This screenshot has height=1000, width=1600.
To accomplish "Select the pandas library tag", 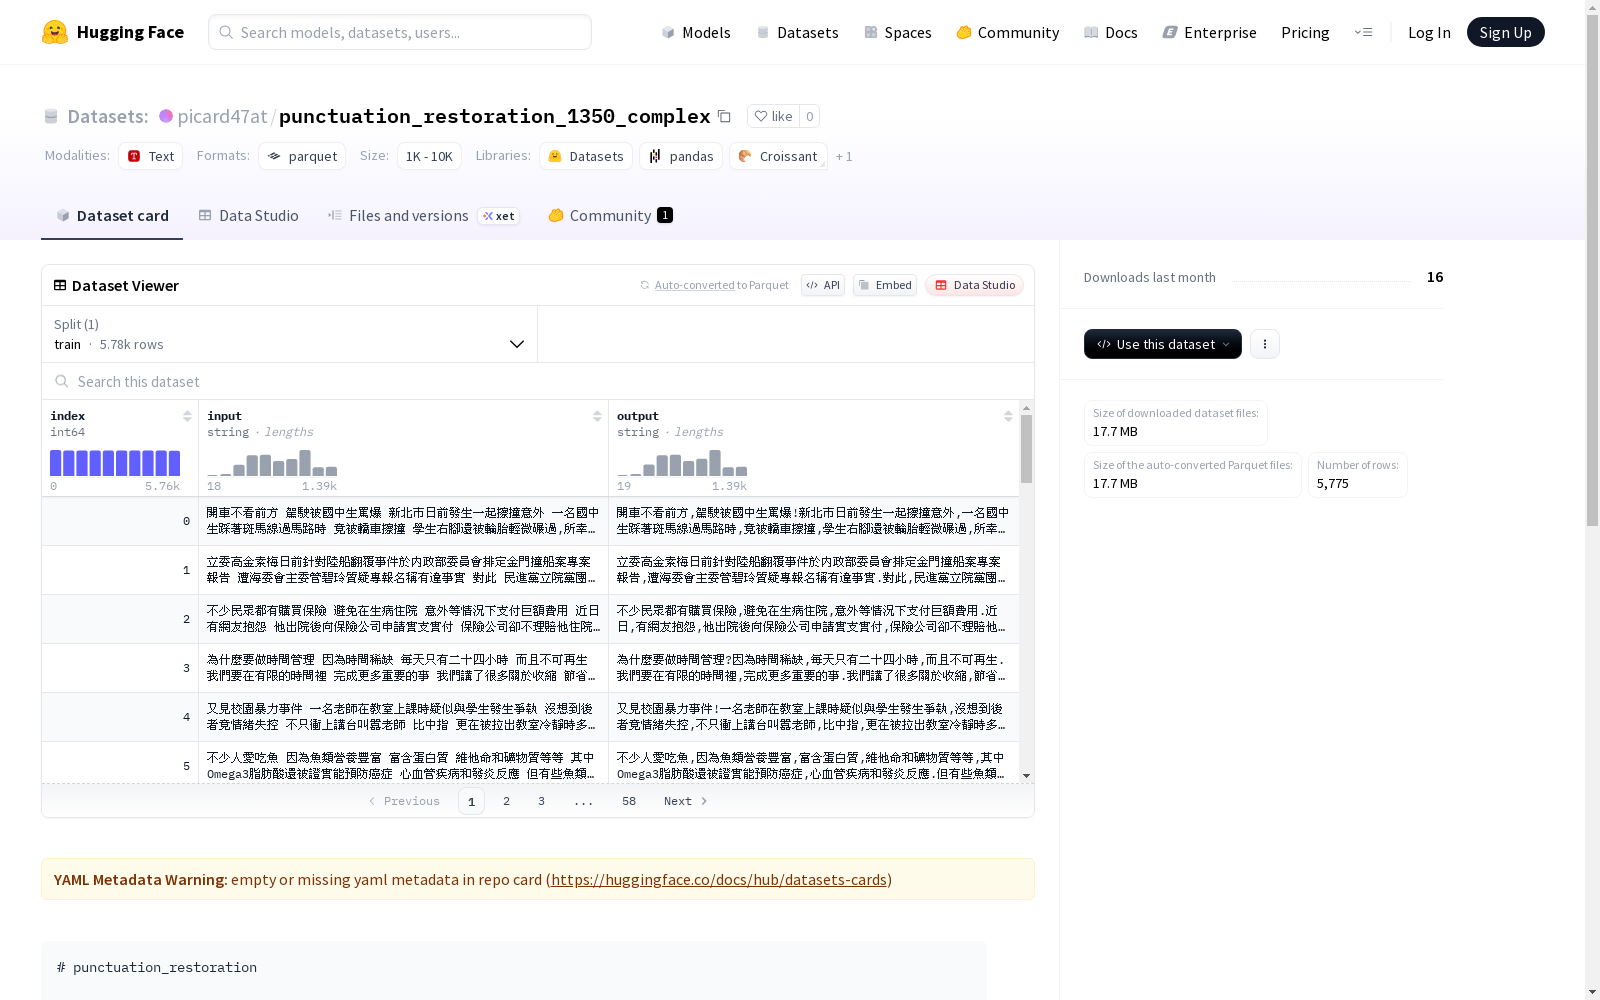I will coord(681,156).
